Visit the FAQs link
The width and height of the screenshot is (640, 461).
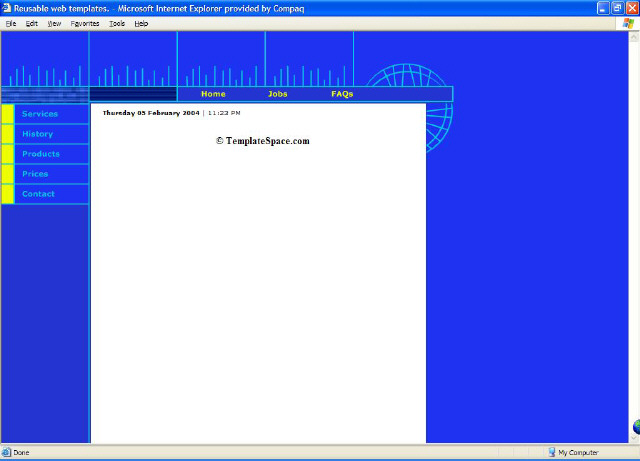click(342, 94)
